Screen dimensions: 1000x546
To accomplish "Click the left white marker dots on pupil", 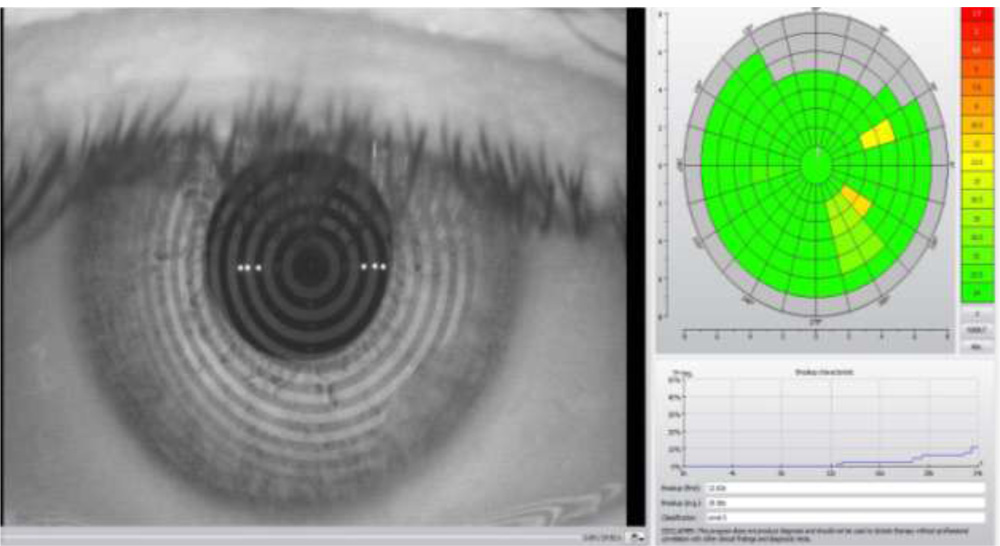I will (249, 268).
